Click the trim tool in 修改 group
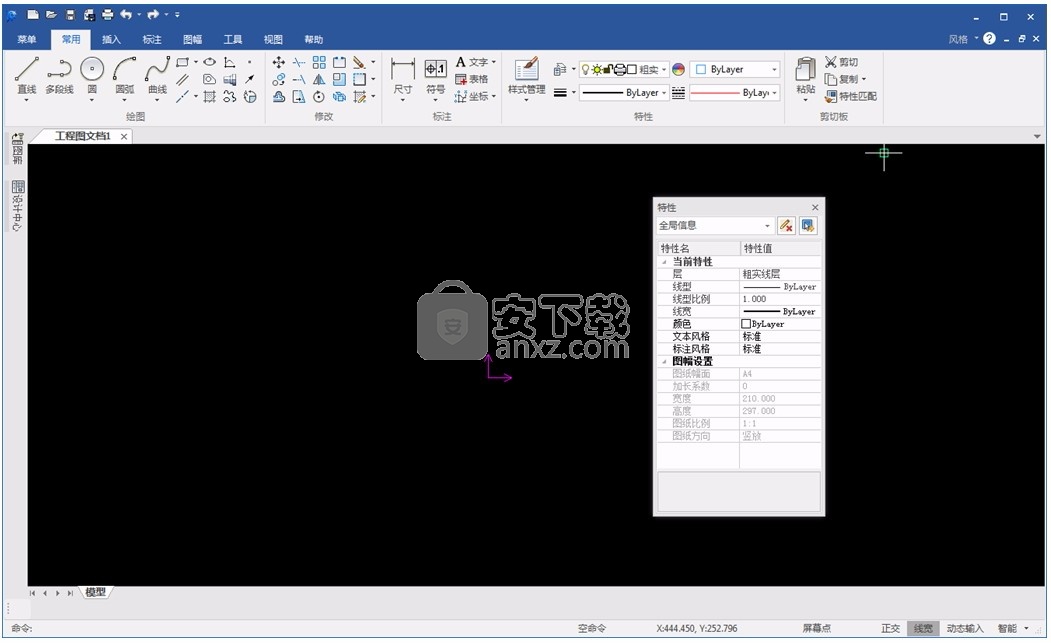1051x643 pixels. pos(299,62)
